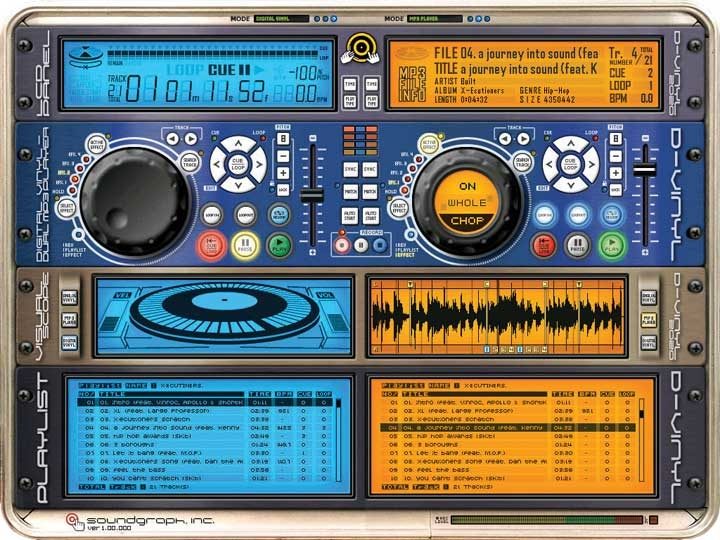Viewport: 720px width, 540px height.
Task: Click the right deck center Cue/Loop button
Action: coord(571,164)
